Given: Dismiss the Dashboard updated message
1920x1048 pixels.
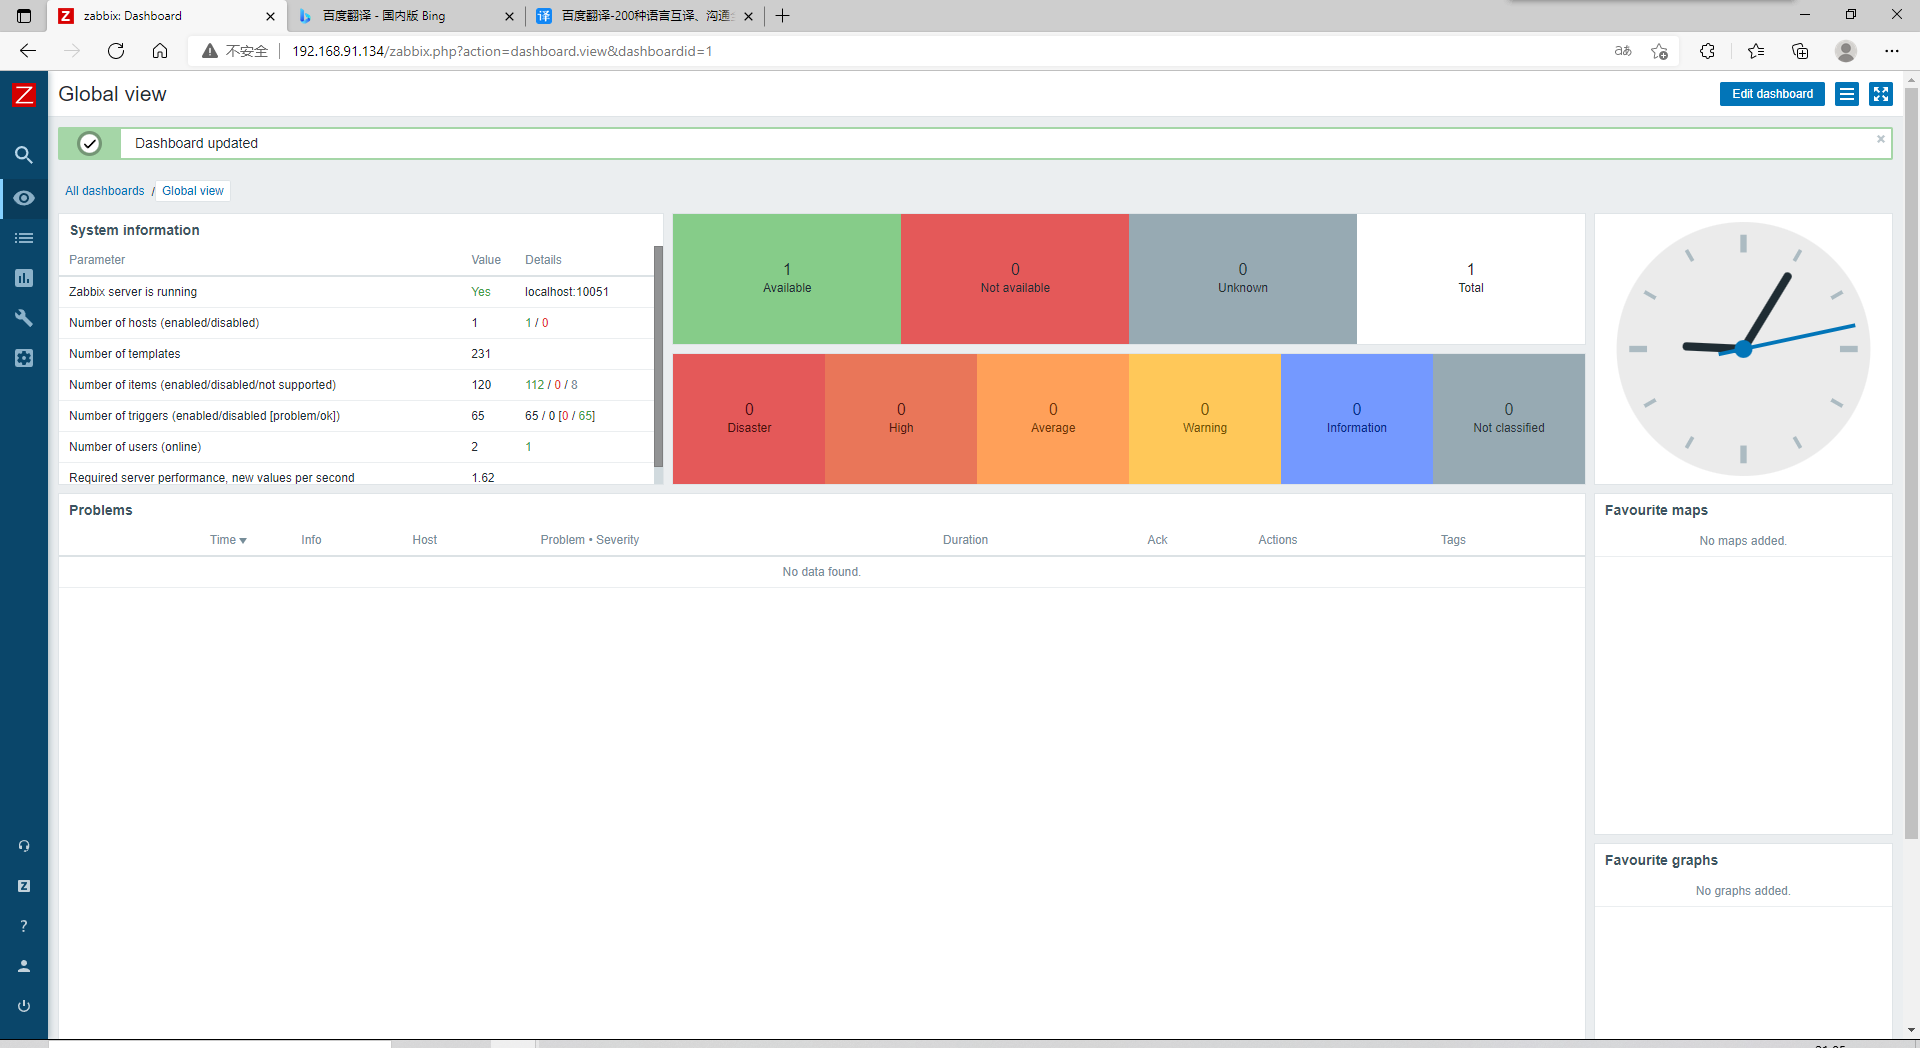Looking at the screenshot, I should (1881, 139).
